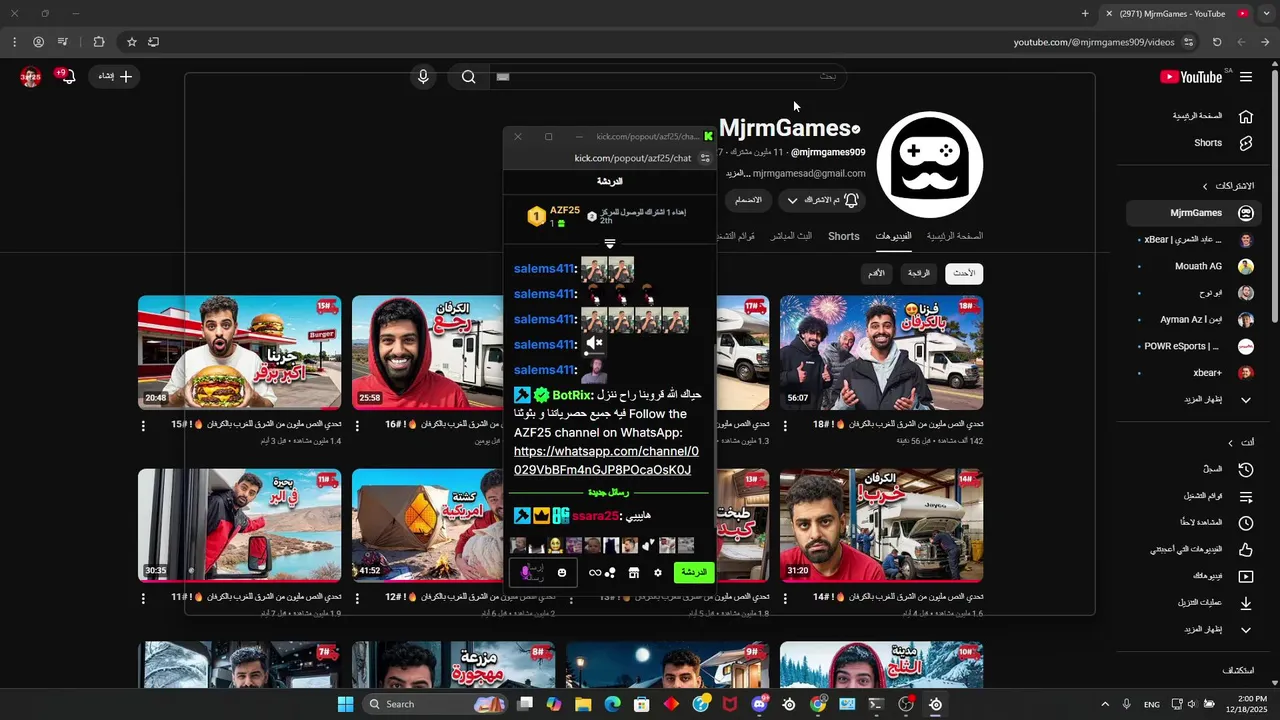Open Liked videos thumbs-up in sidebar
1280x720 pixels.
tap(1245, 550)
